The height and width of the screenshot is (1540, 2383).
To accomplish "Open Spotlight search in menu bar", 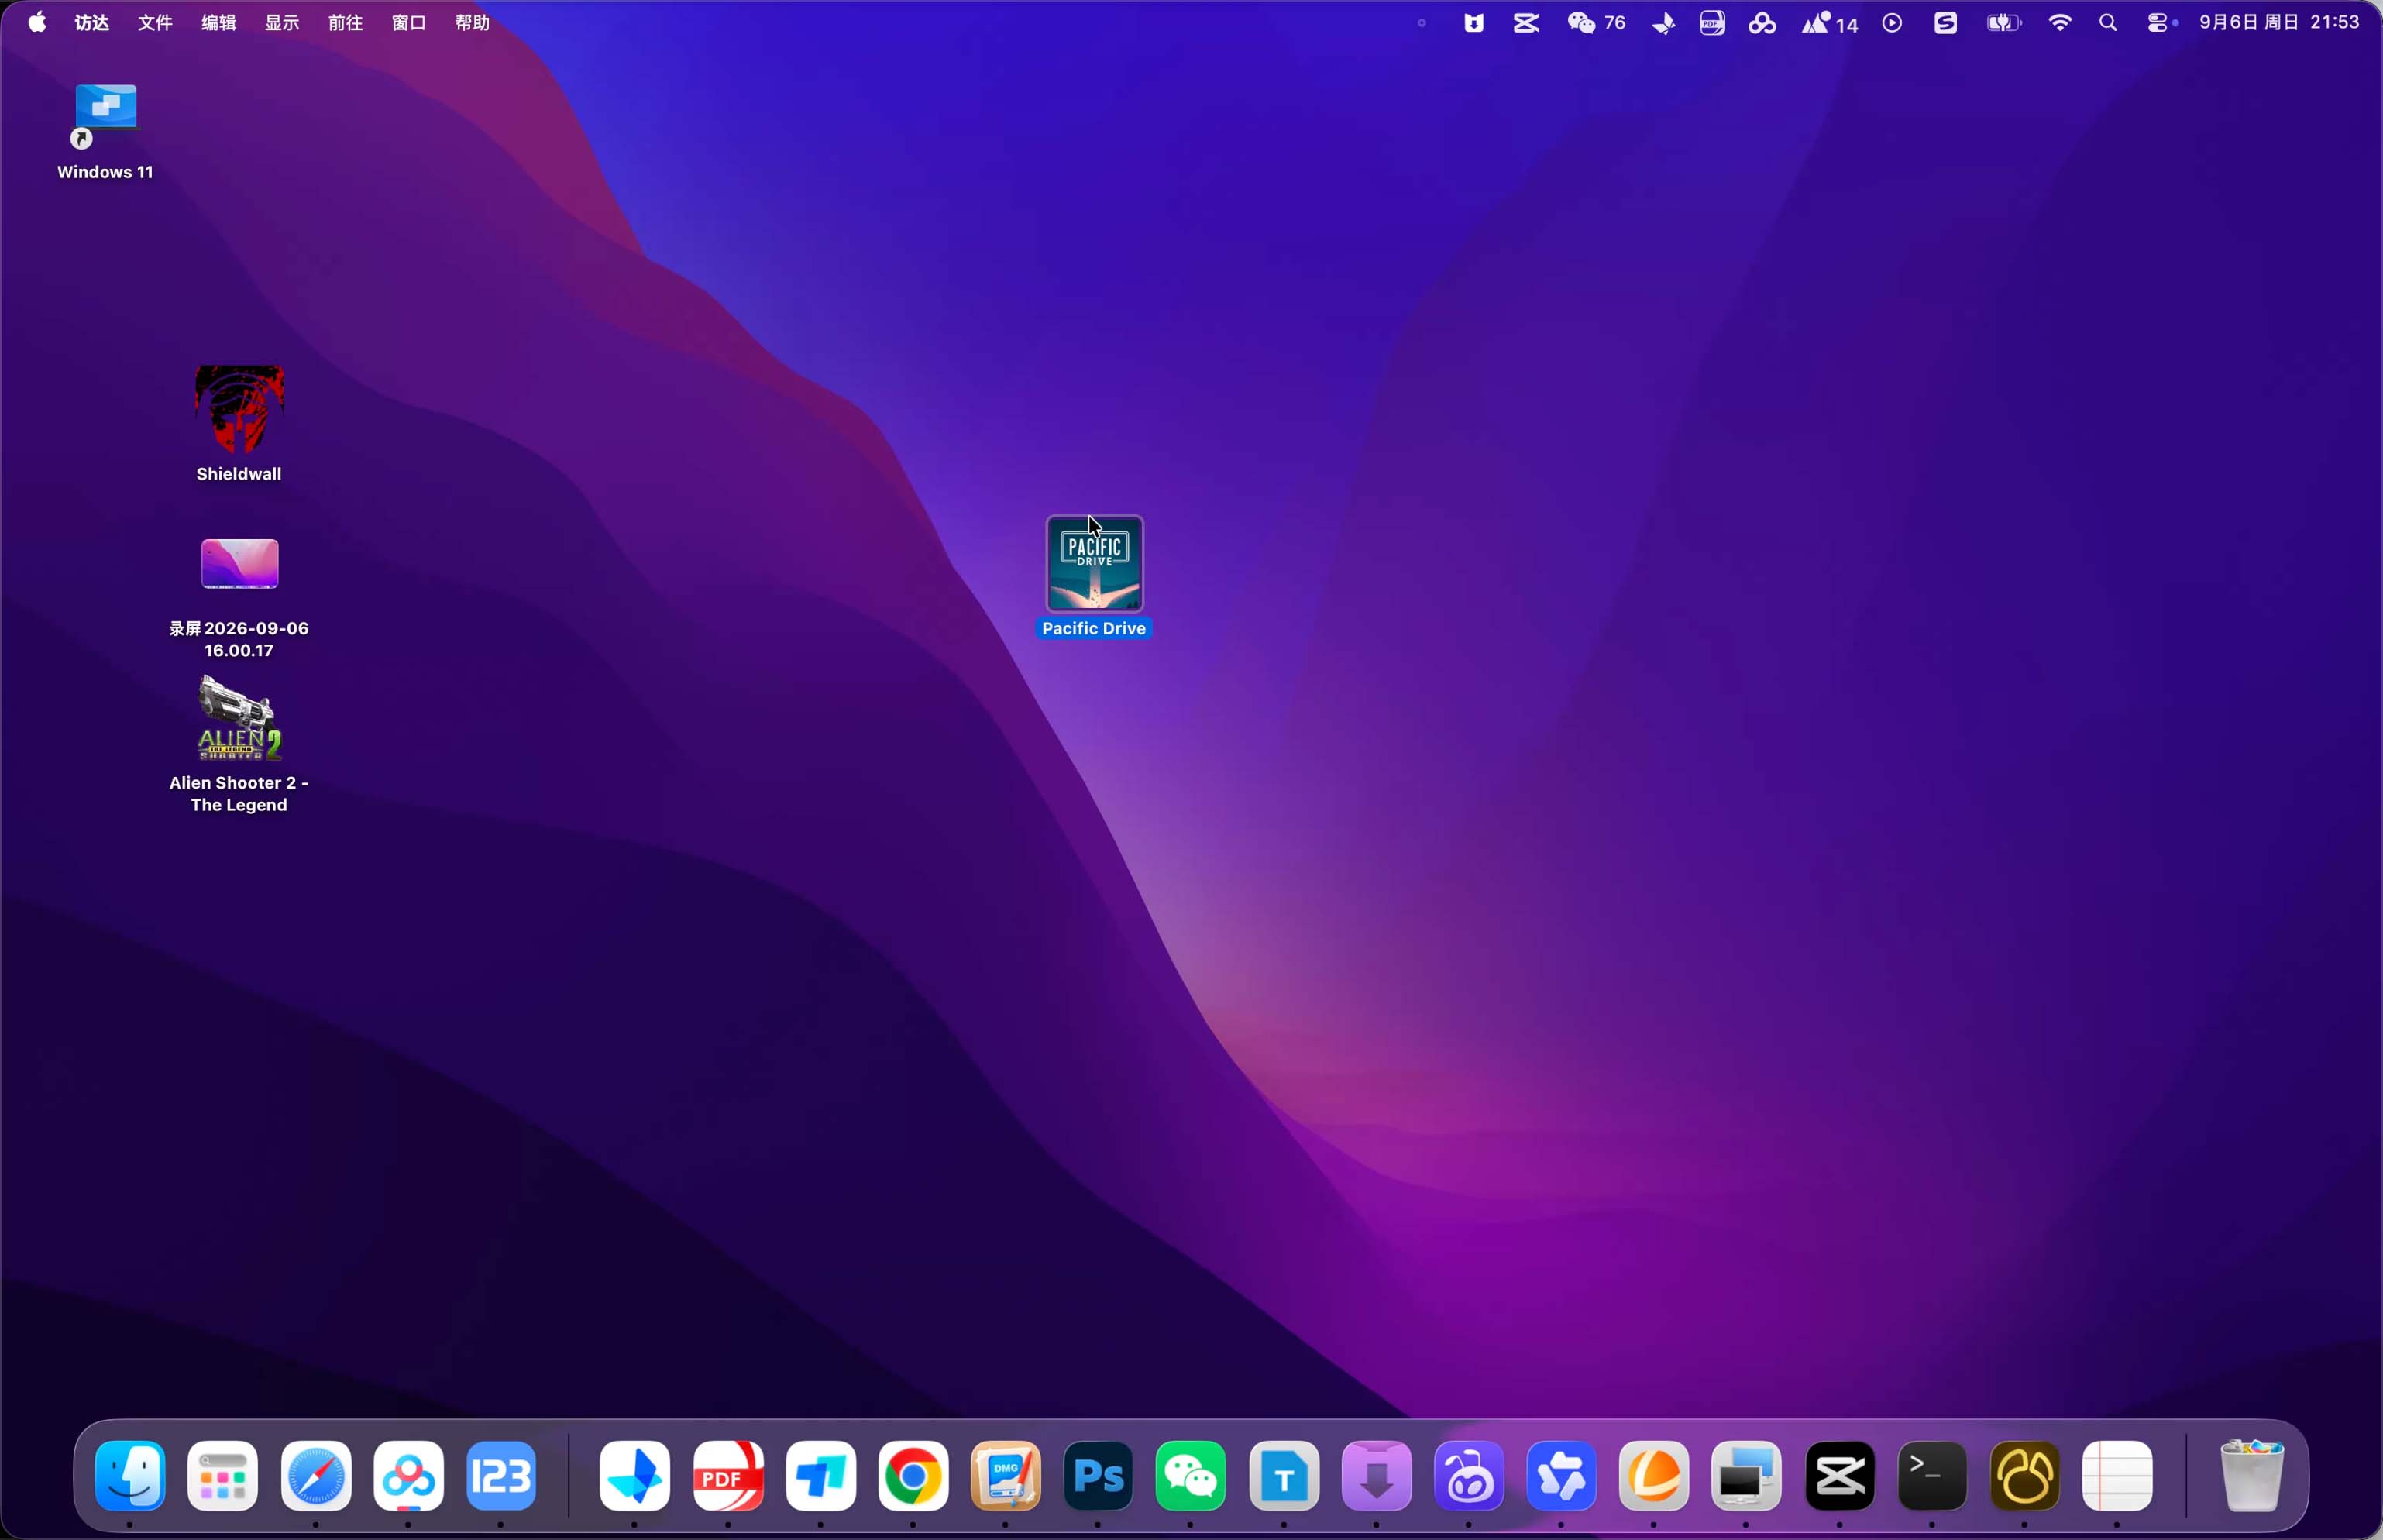I will click(2108, 23).
